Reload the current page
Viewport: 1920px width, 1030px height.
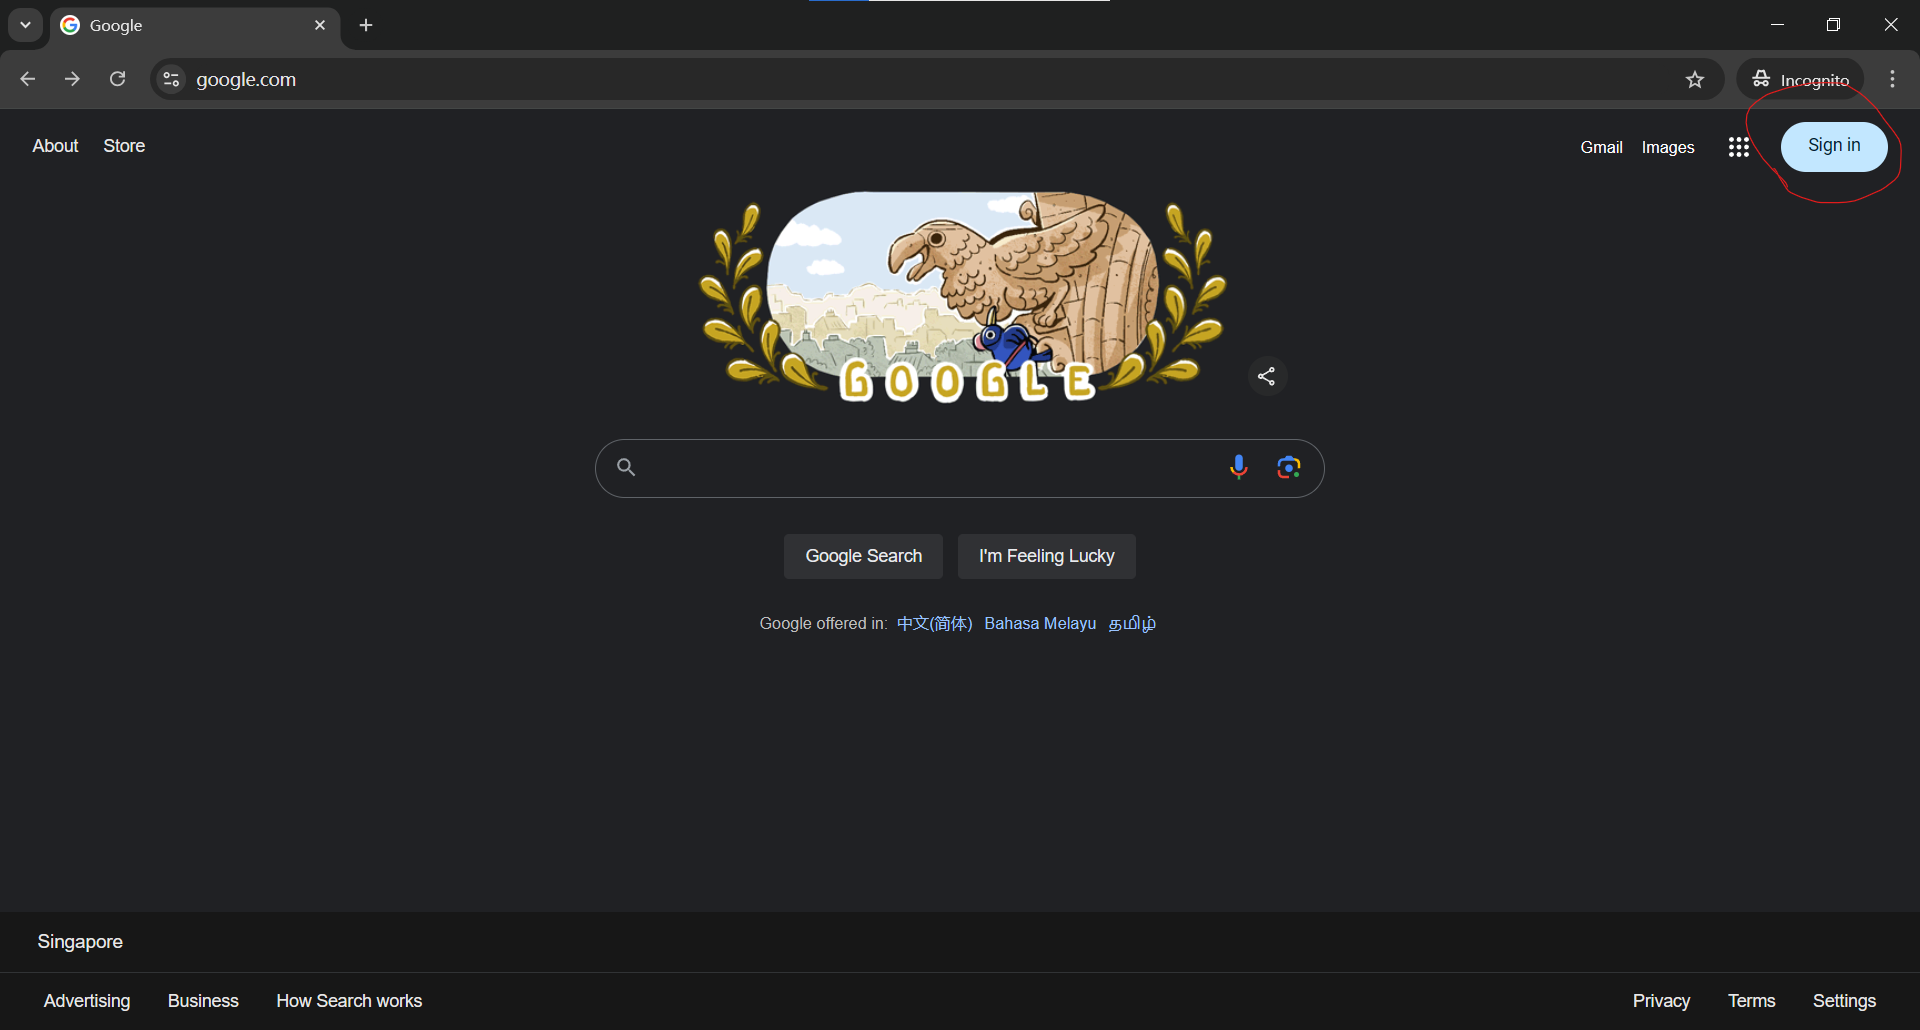117,79
